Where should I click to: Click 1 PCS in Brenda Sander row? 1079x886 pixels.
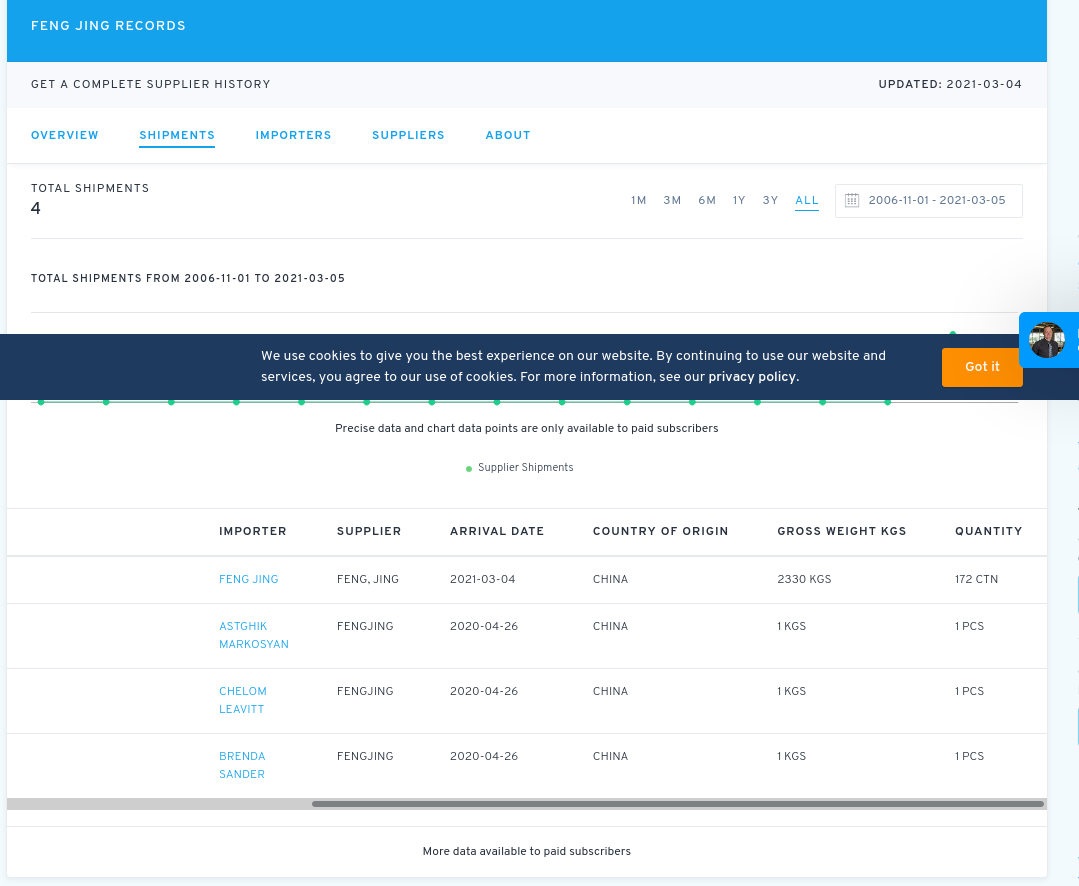coord(970,756)
